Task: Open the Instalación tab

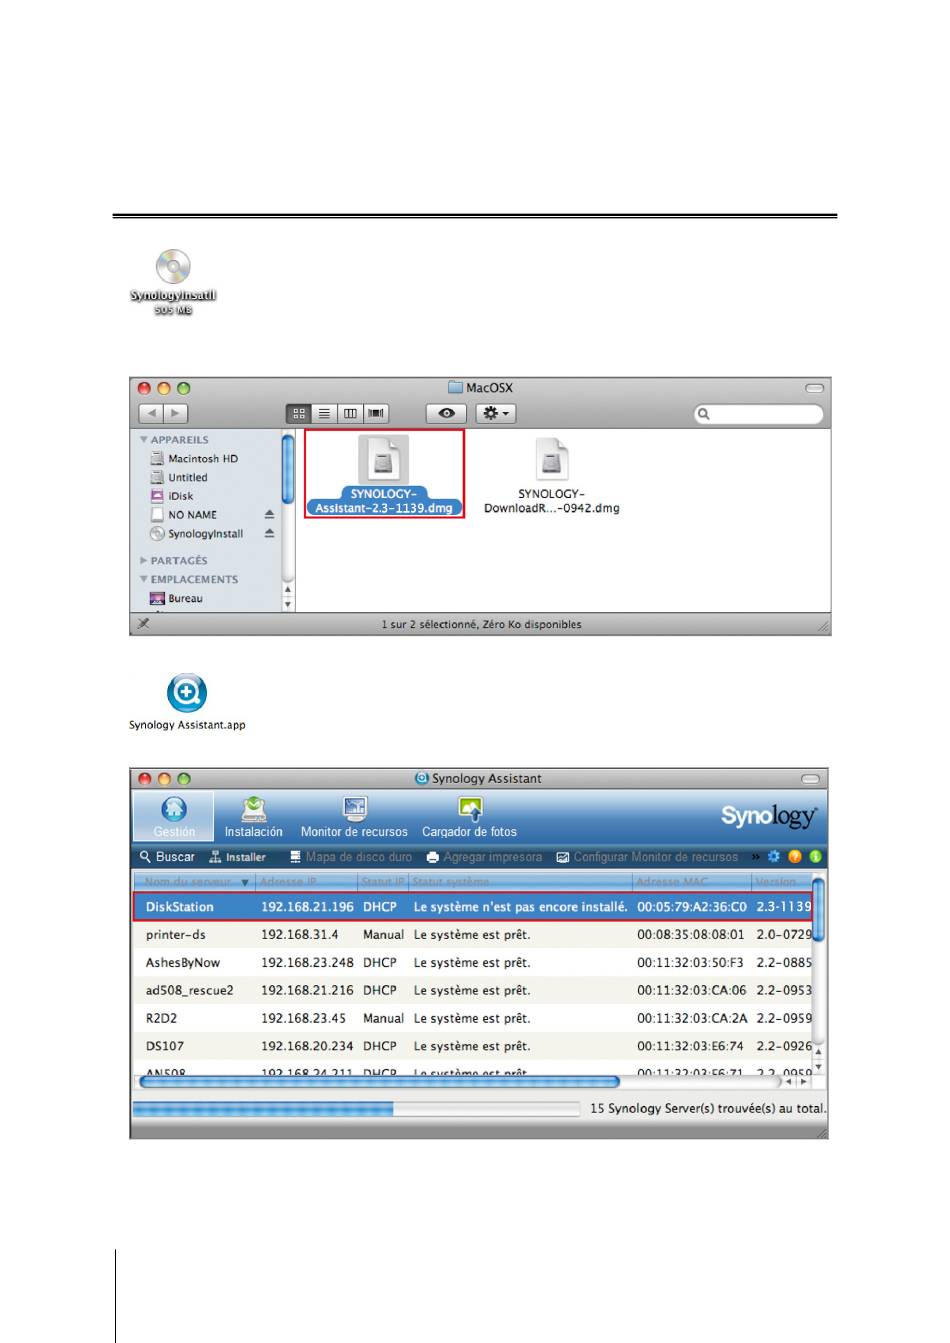Action: pos(254,817)
